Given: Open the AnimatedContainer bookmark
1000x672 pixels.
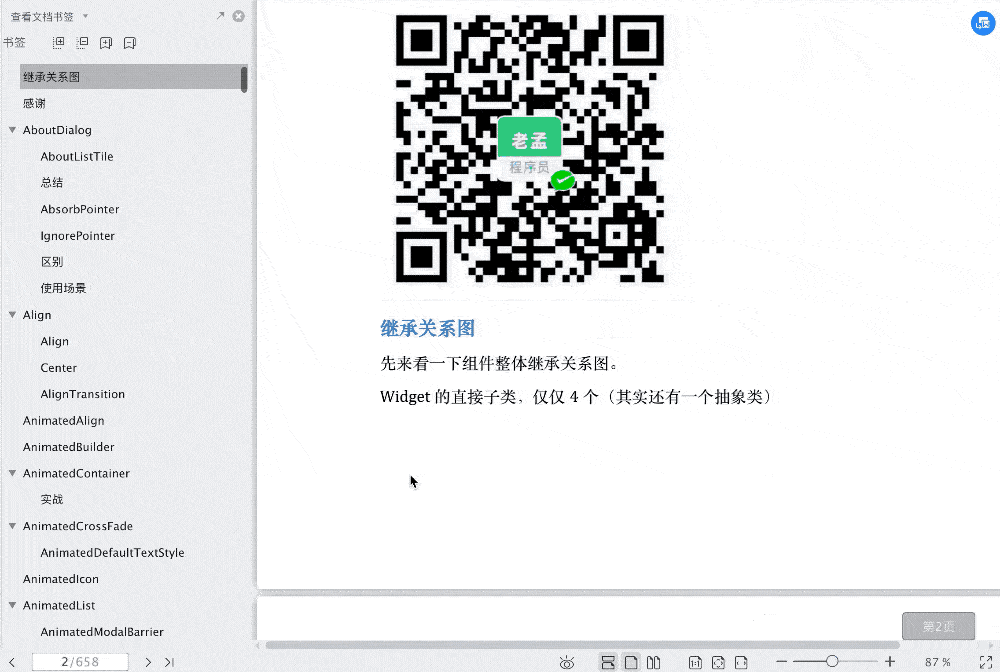Looking at the screenshot, I should 76,473.
